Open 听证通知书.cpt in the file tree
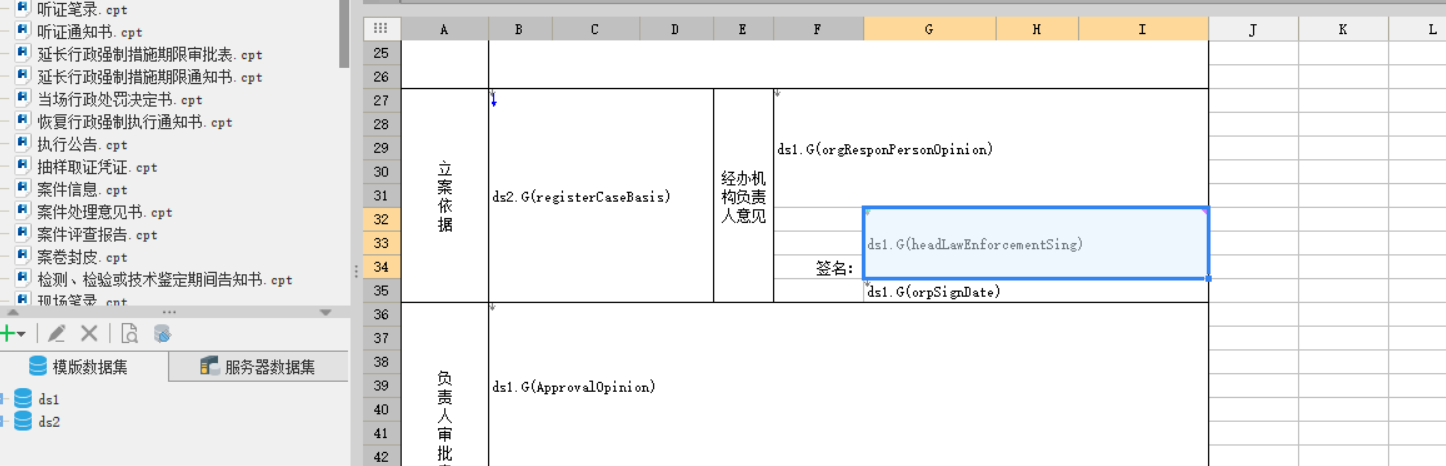The width and height of the screenshot is (1446, 466). (x=90, y=32)
